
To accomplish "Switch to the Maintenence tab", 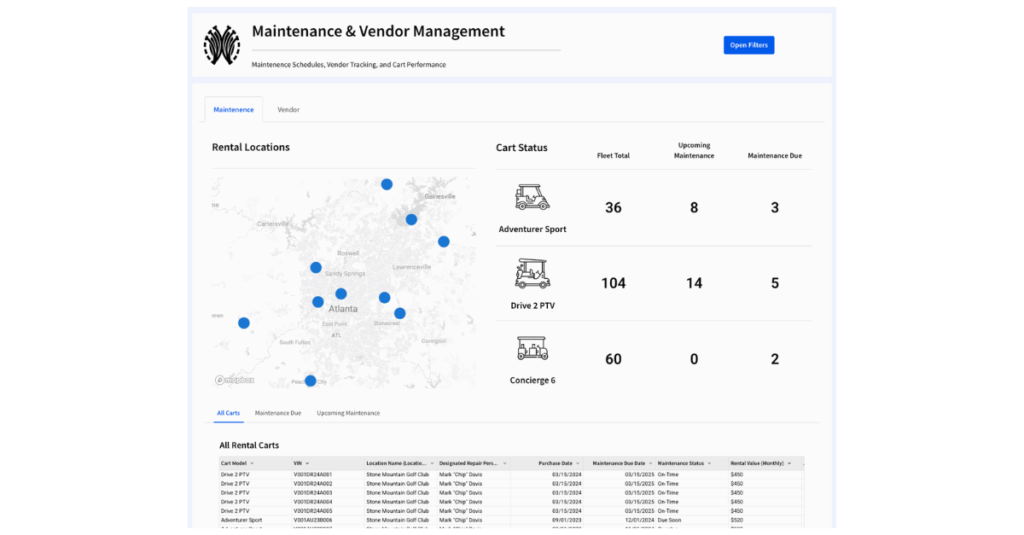I will [233, 110].
